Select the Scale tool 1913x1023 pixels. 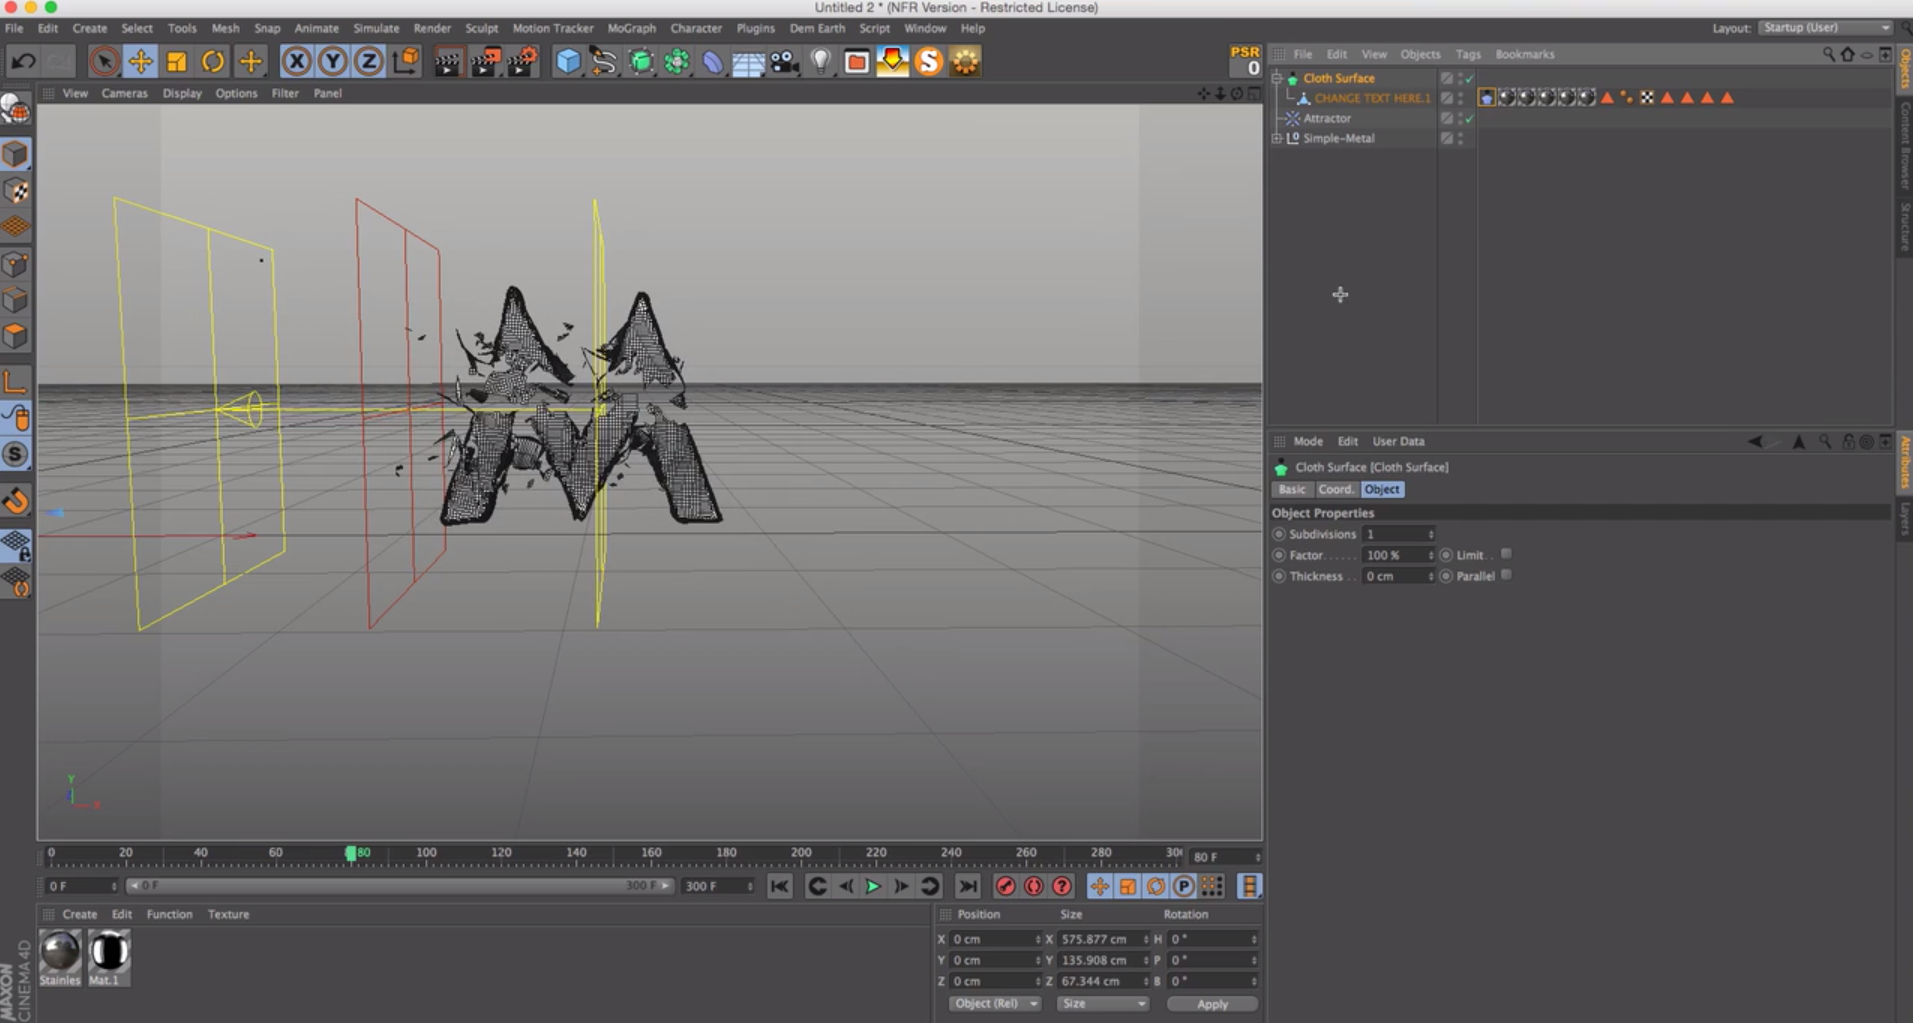click(x=177, y=62)
